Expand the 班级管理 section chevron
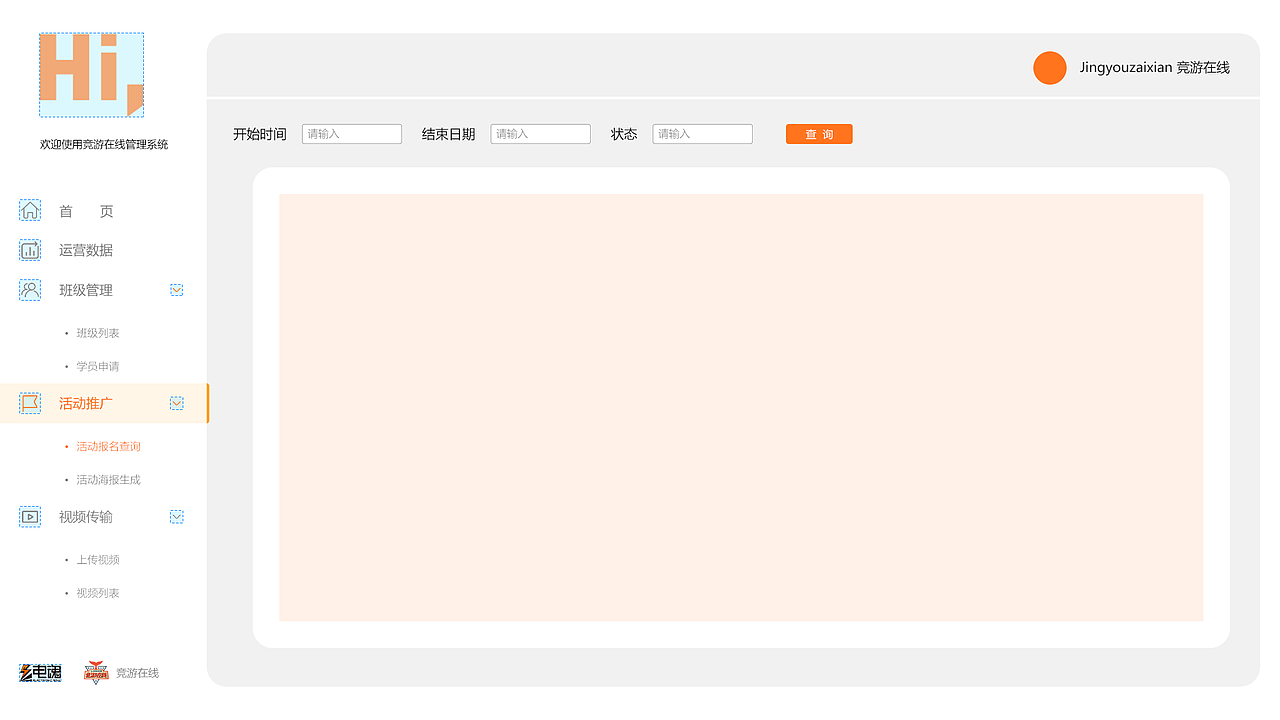This screenshot has width=1280, height=720. coord(177,289)
